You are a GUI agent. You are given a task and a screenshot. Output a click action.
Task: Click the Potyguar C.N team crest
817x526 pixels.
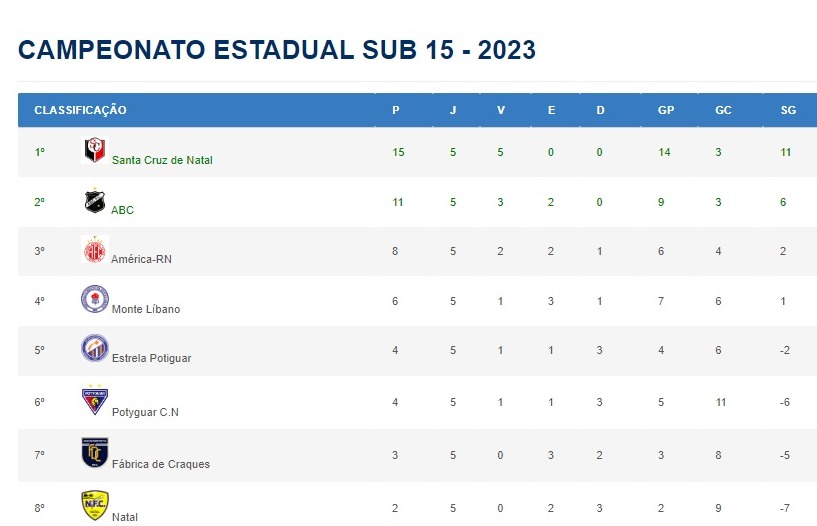tap(95, 400)
